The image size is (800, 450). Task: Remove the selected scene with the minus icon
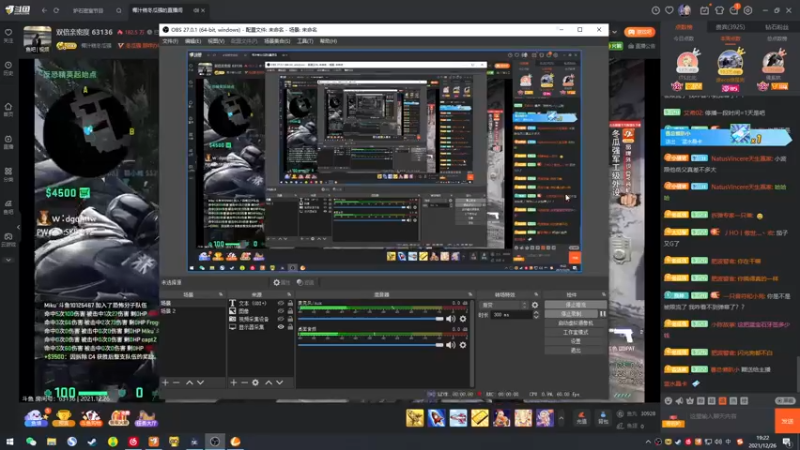click(176, 382)
